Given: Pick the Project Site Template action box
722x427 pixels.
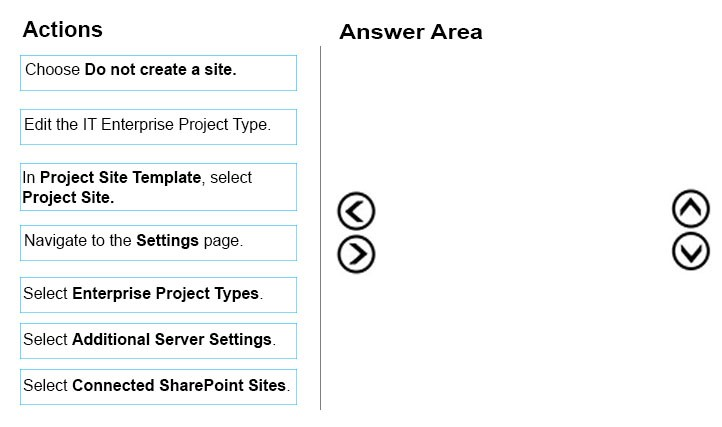Looking at the screenshot, I should pos(158,187).
